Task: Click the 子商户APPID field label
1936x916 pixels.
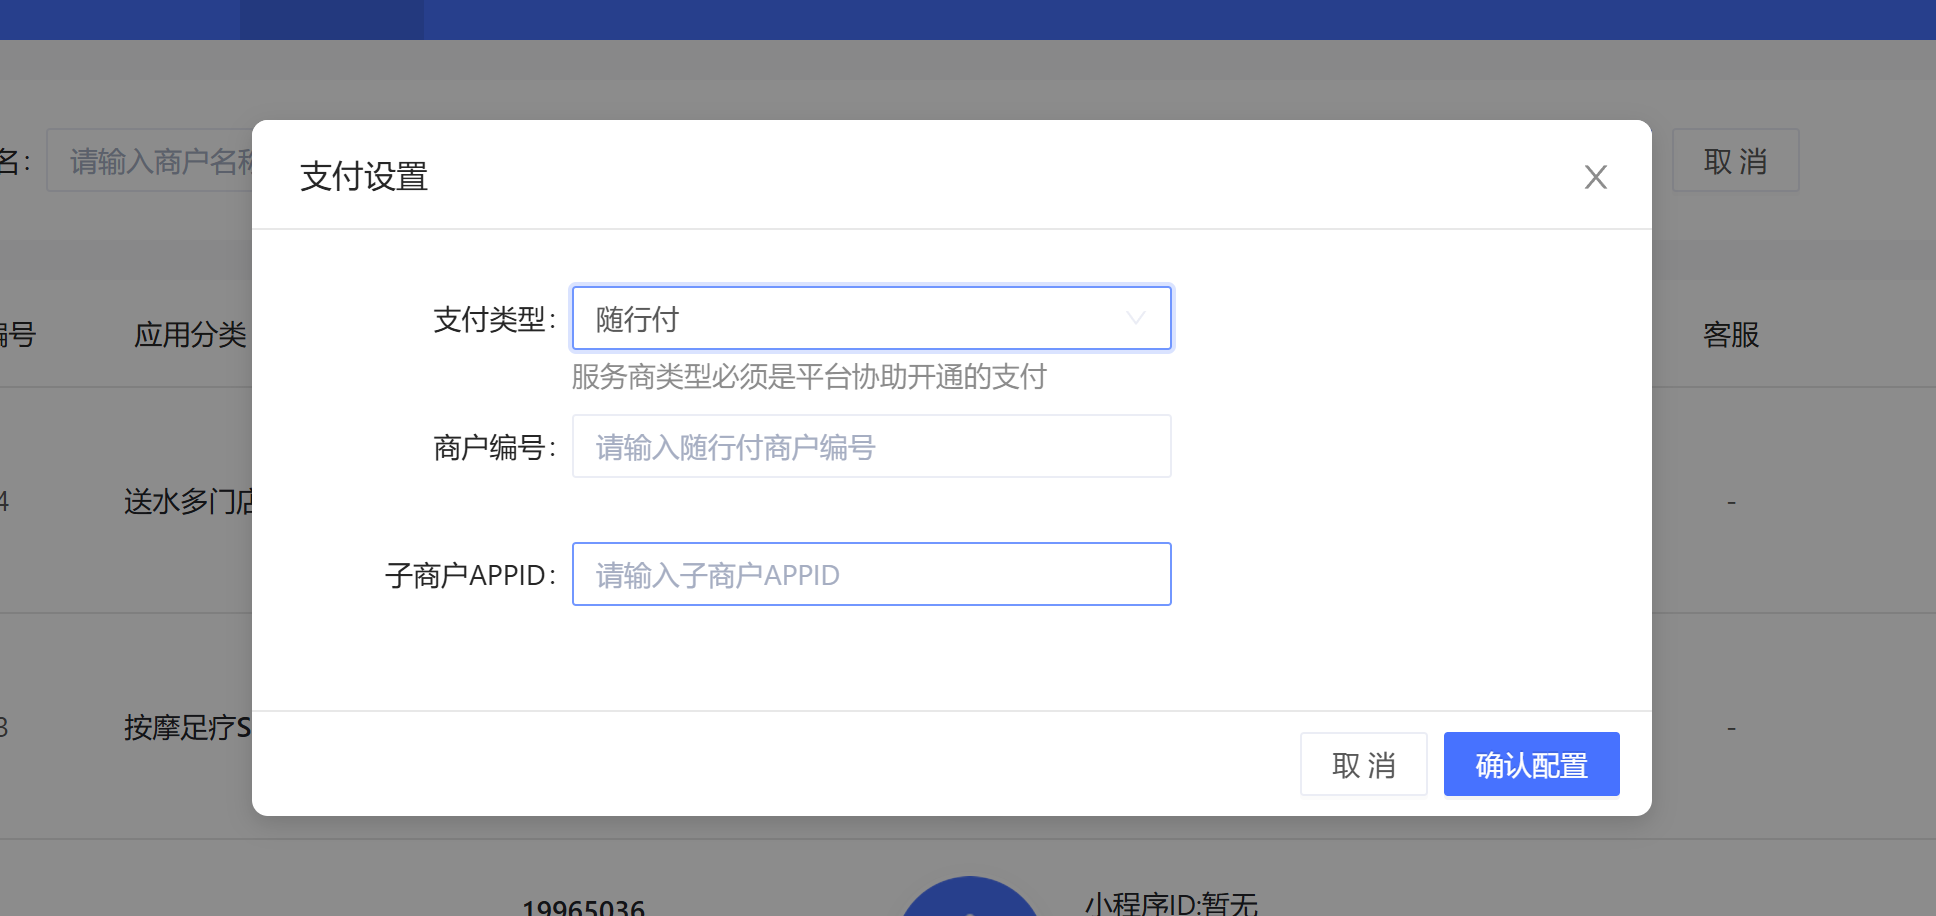Action: click(468, 576)
